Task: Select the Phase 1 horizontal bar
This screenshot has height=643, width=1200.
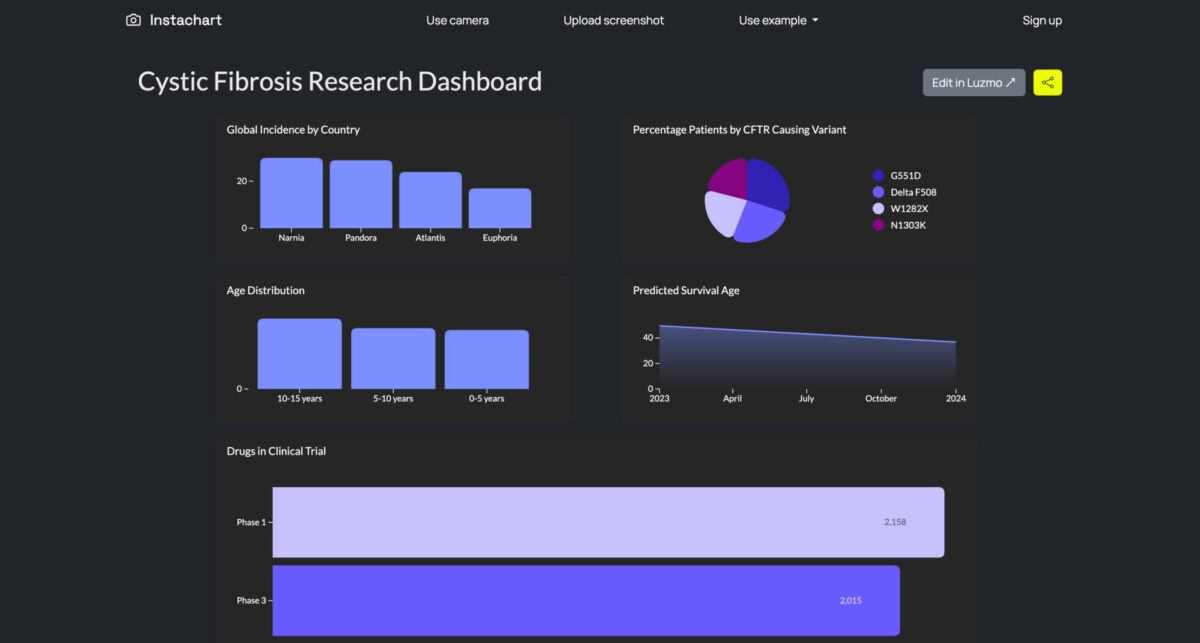Action: (608, 522)
